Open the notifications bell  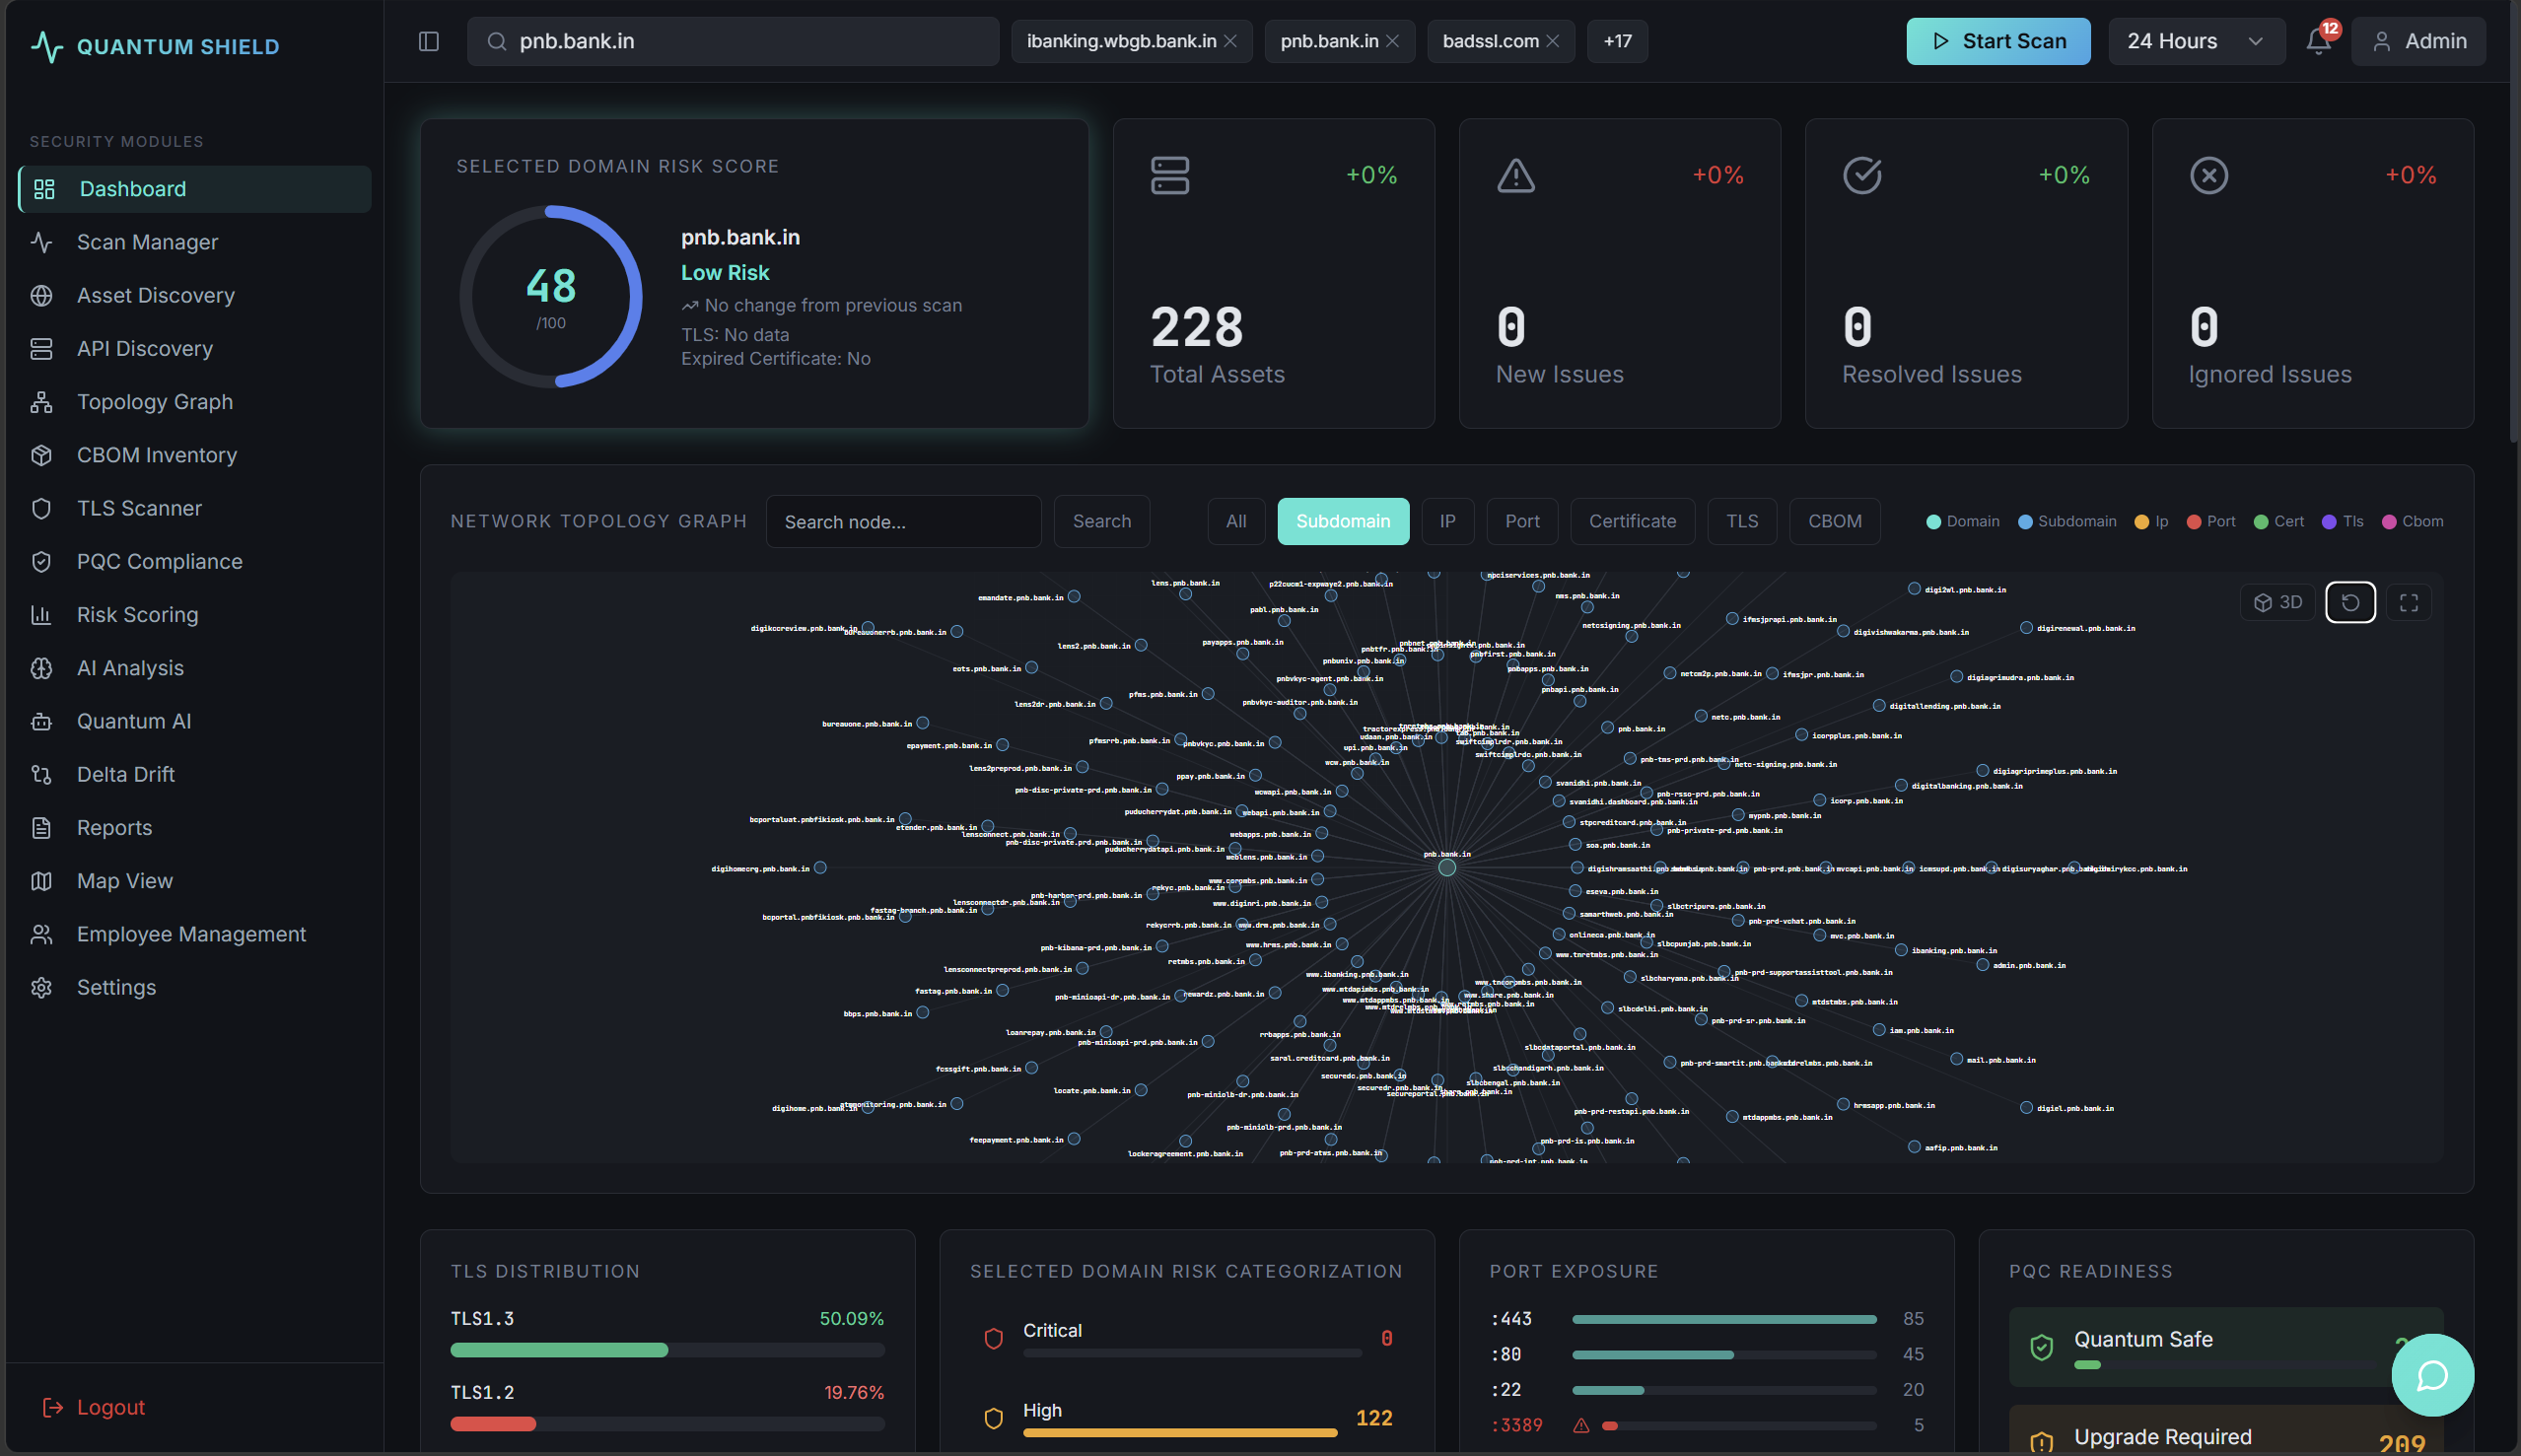[2318, 41]
